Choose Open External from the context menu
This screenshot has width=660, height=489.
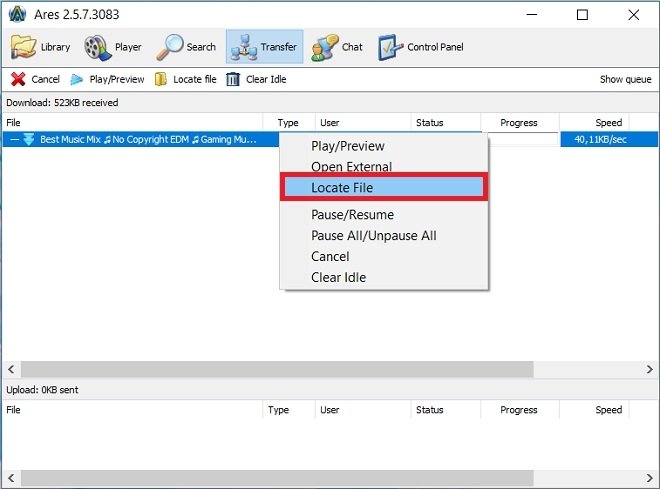351,167
